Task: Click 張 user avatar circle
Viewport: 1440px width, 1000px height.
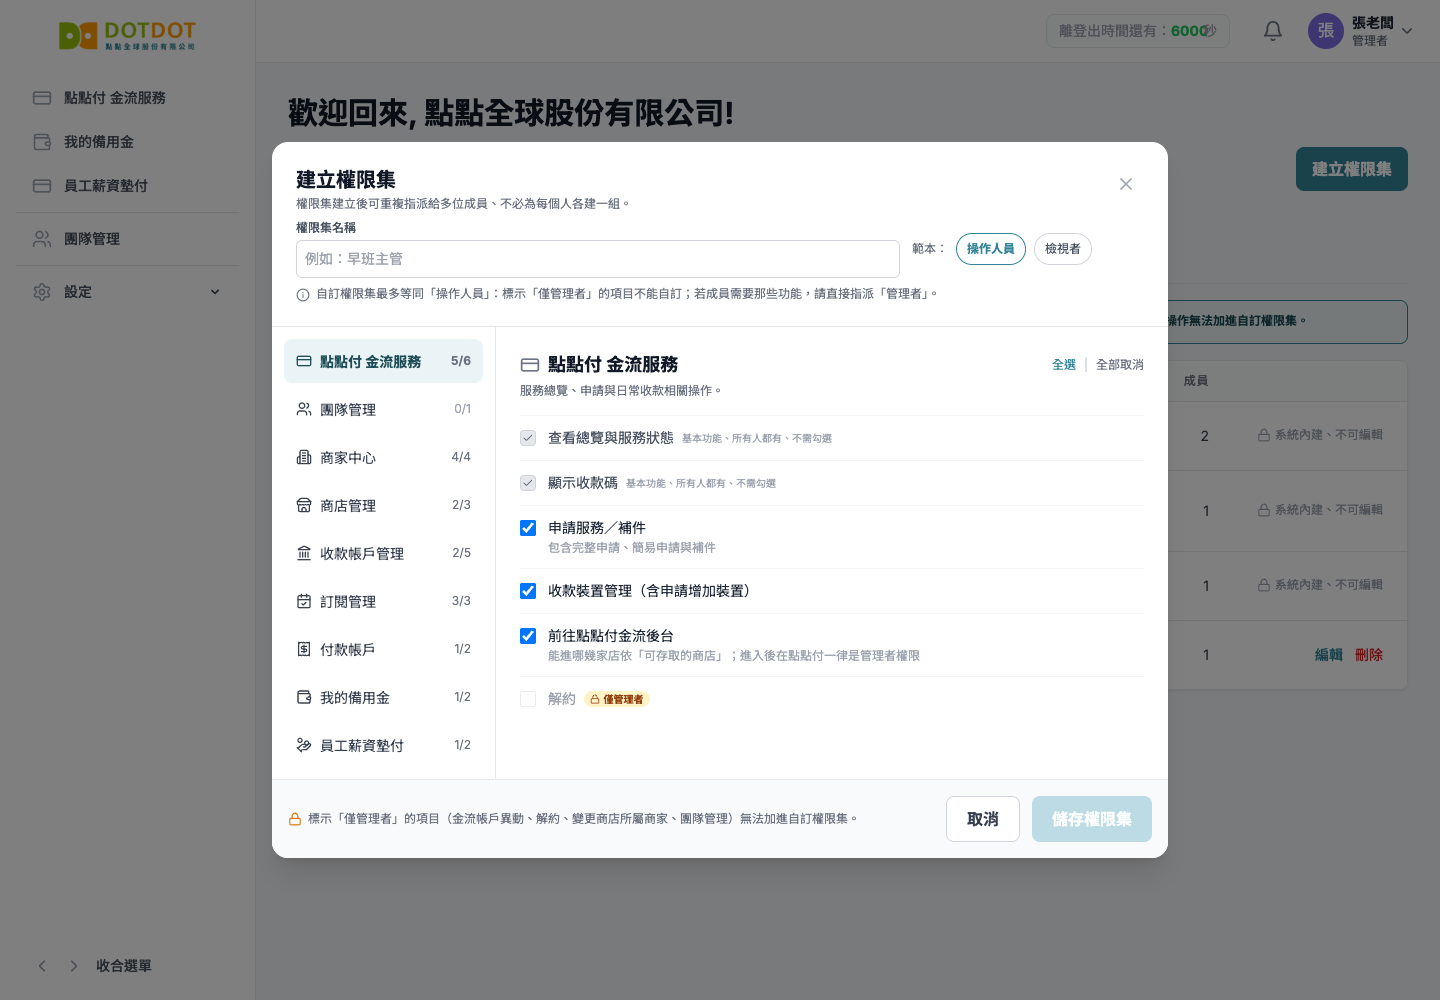Action: [x=1326, y=31]
